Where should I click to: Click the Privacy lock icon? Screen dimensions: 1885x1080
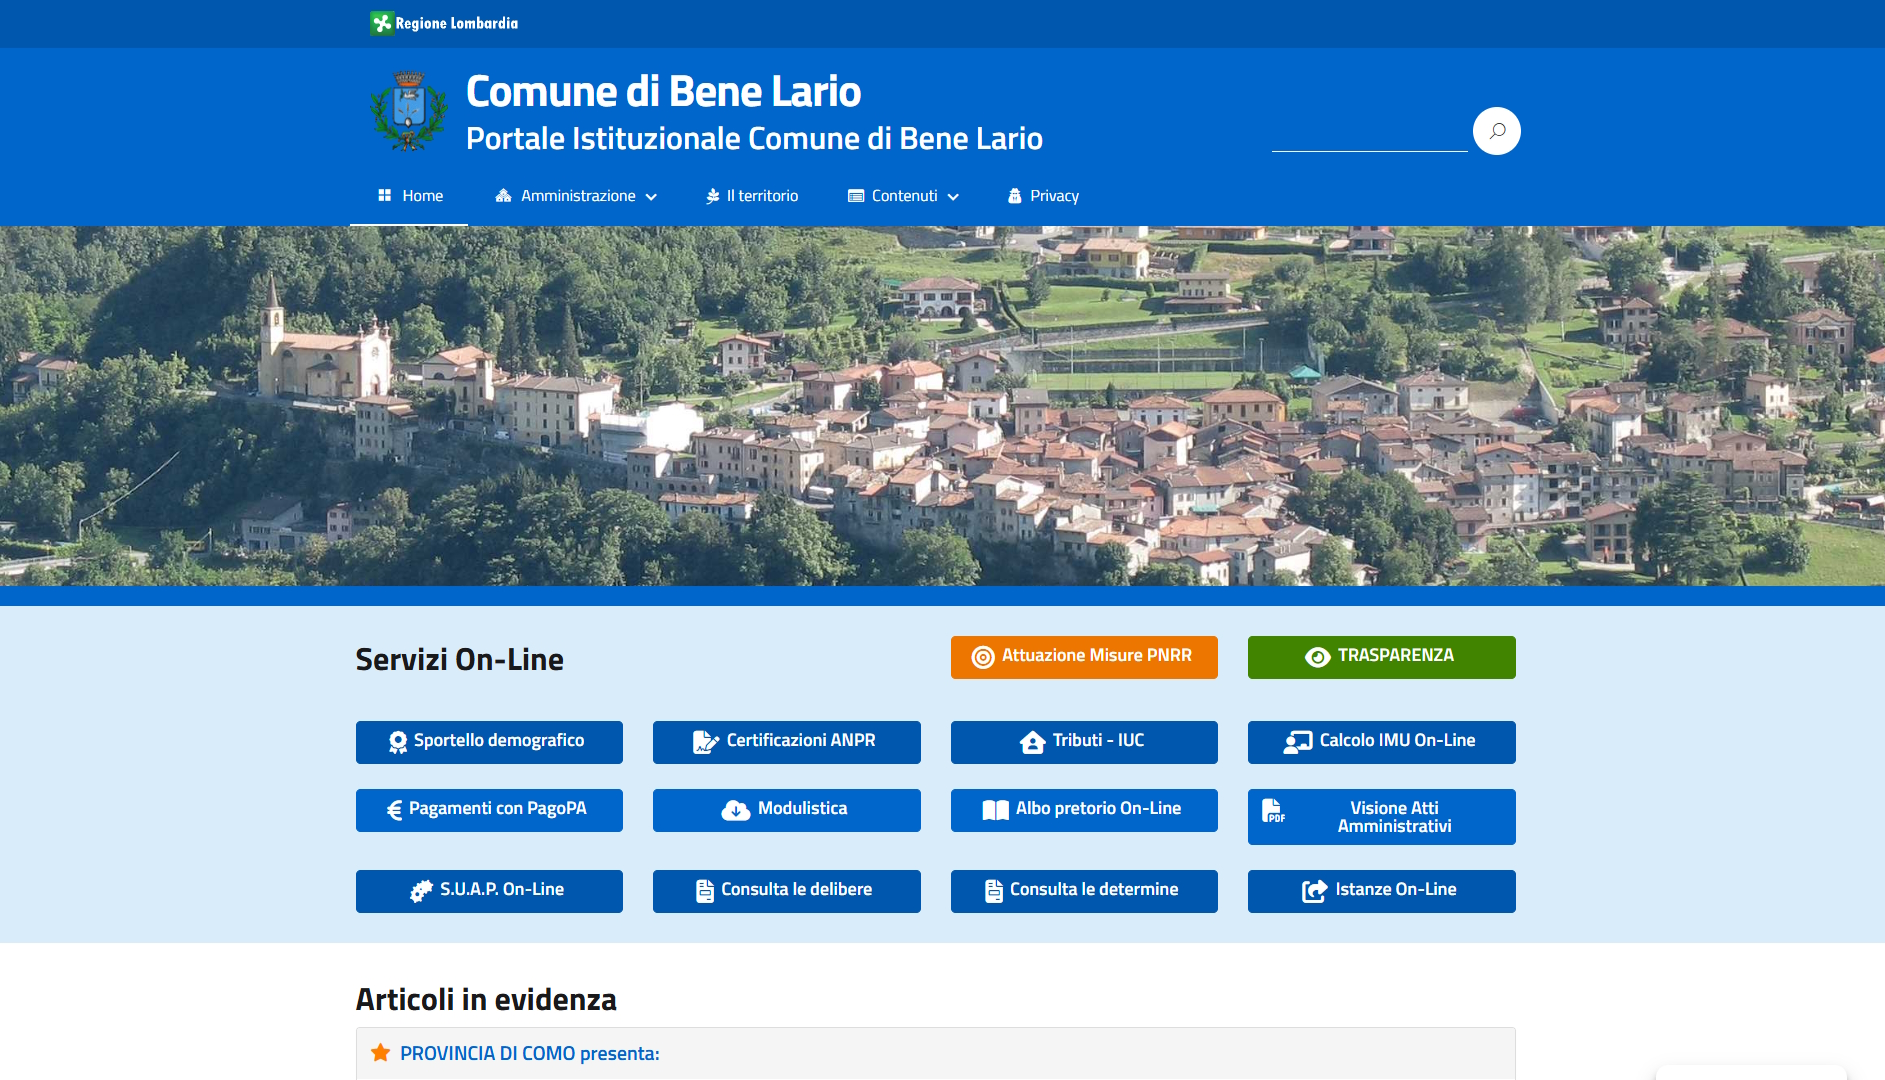pos(1015,196)
